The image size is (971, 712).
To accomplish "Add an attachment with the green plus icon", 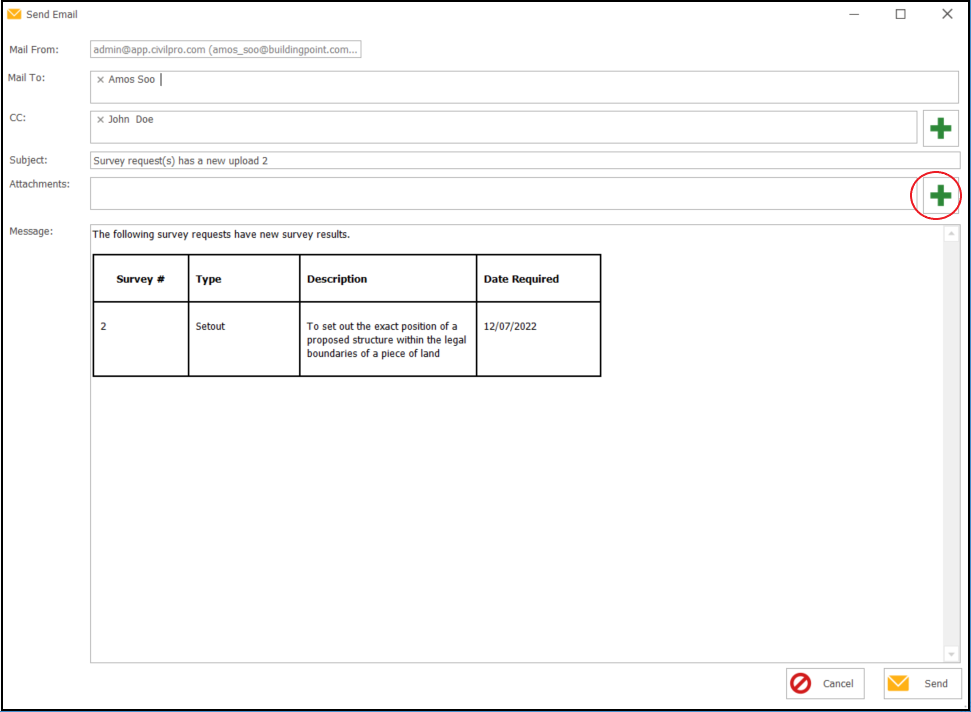I will click(x=940, y=195).
